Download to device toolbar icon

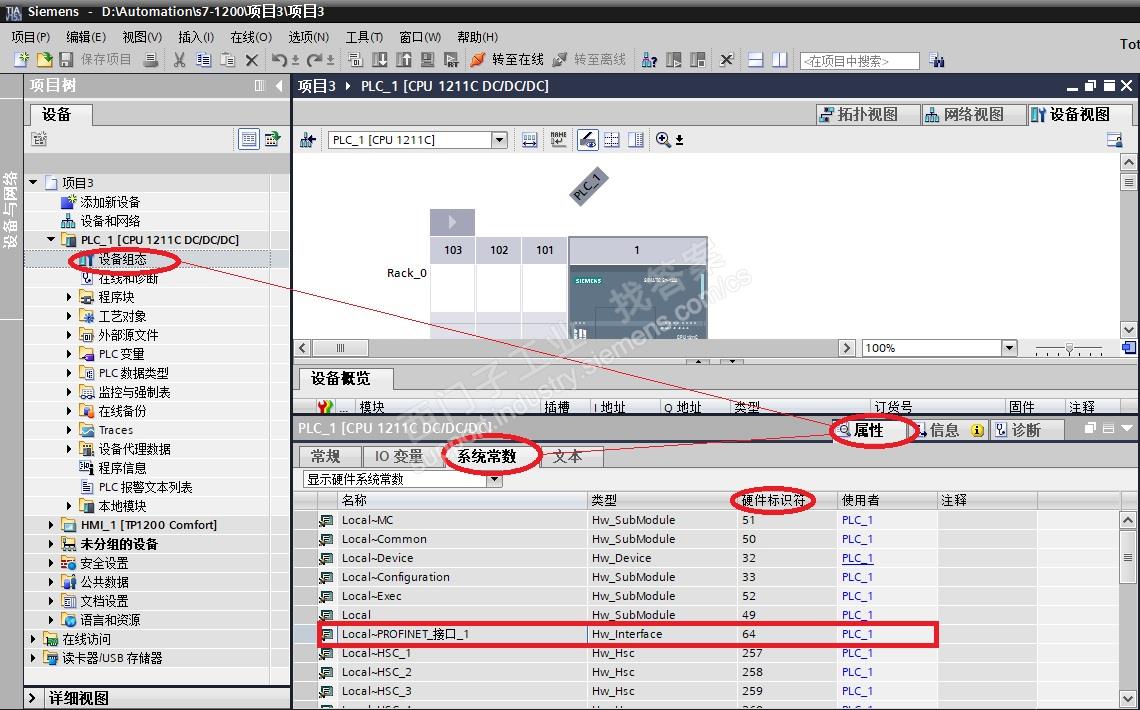[380, 60]
